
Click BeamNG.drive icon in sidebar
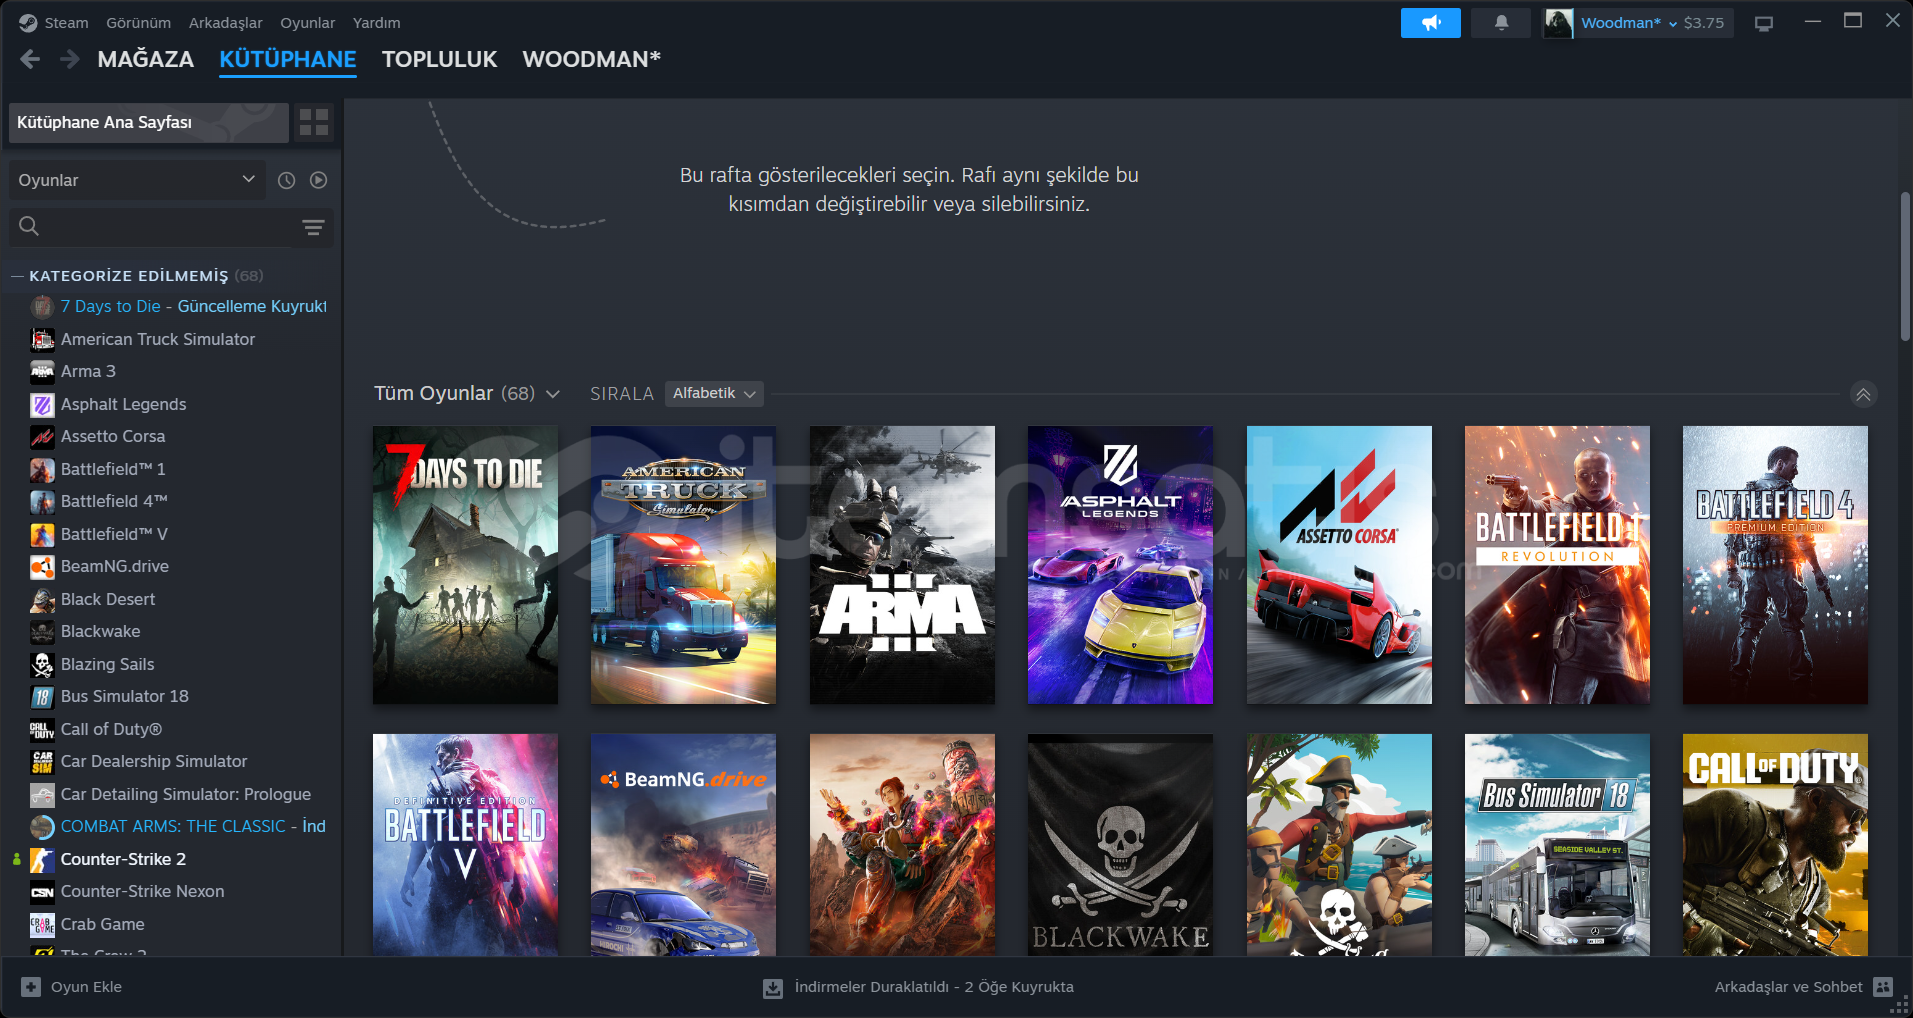click(x=42, y=567)
